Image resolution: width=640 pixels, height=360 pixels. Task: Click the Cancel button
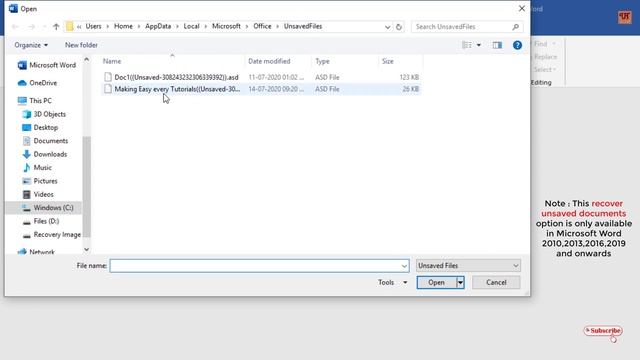[496, 282]
